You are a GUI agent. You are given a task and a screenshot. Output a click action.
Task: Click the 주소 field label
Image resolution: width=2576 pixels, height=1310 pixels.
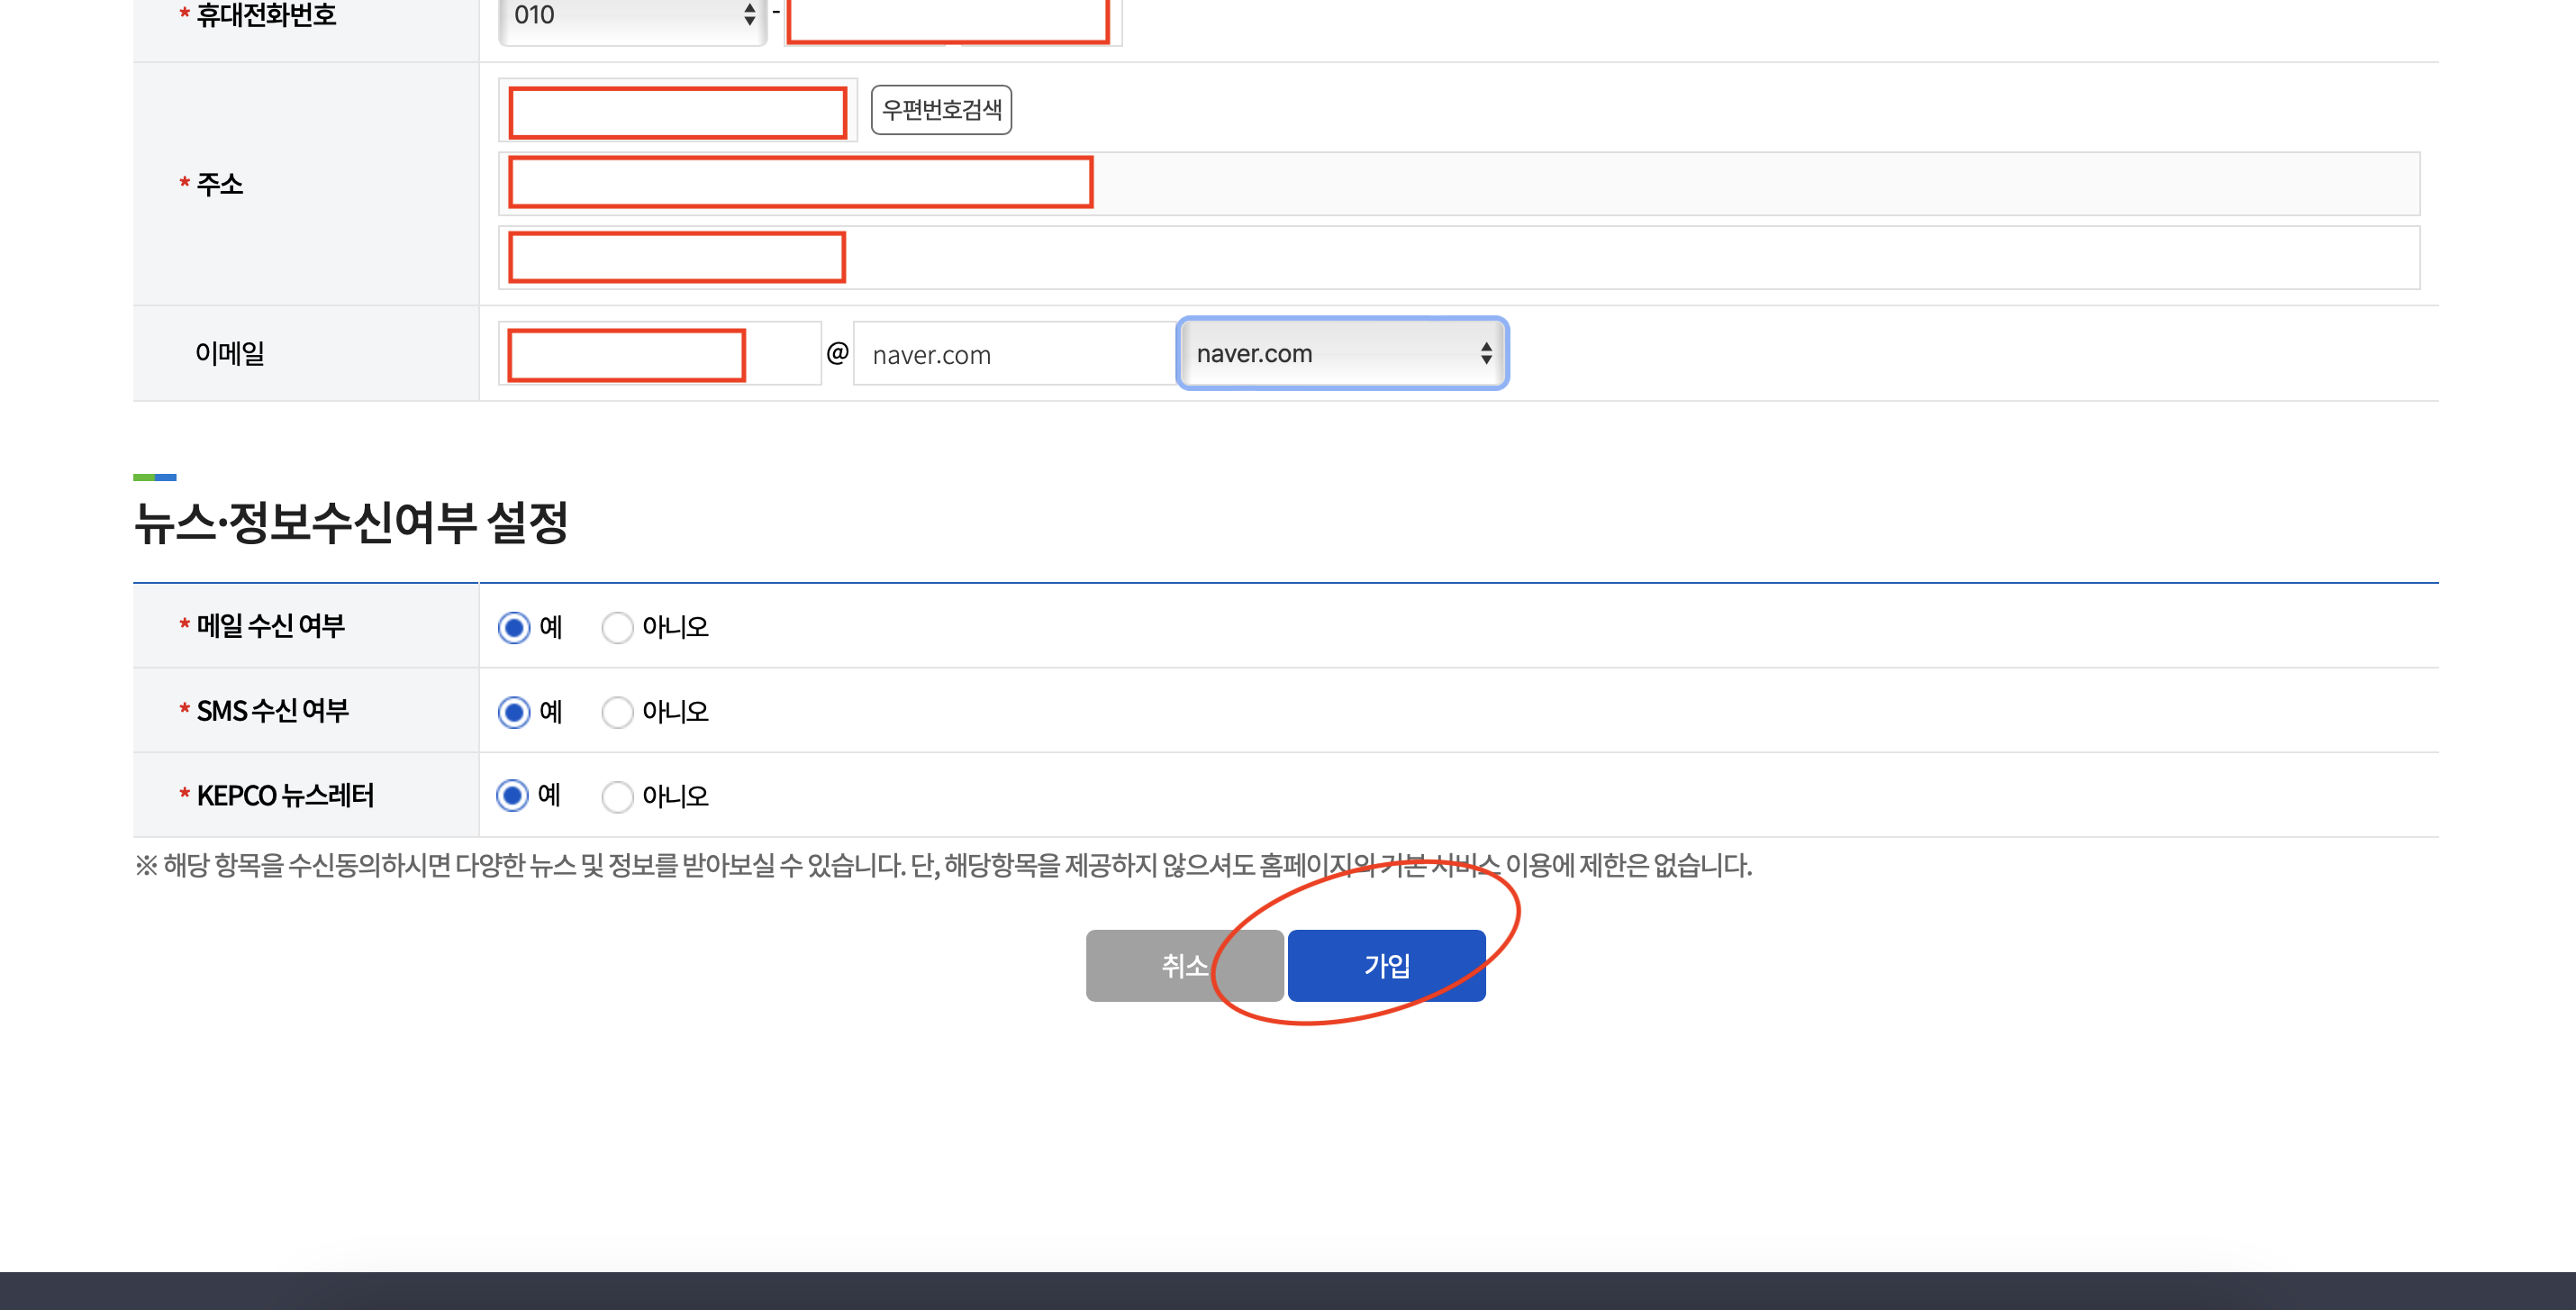(x=219, y=184)
